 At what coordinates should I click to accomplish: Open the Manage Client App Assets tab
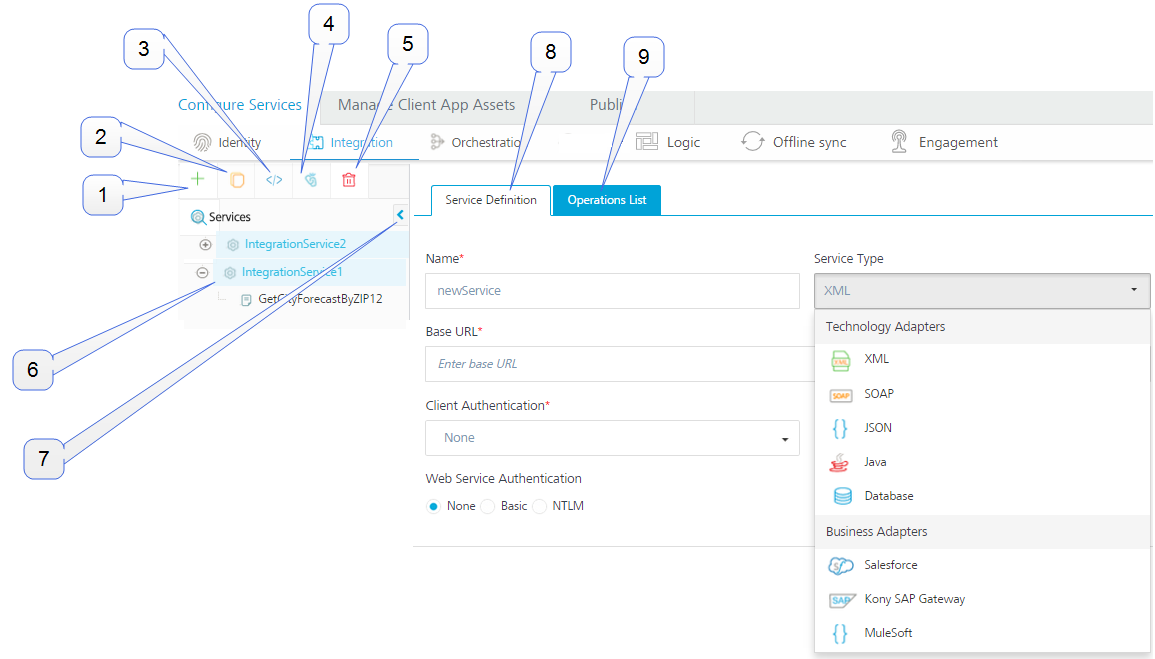click(x=427, y=104)
